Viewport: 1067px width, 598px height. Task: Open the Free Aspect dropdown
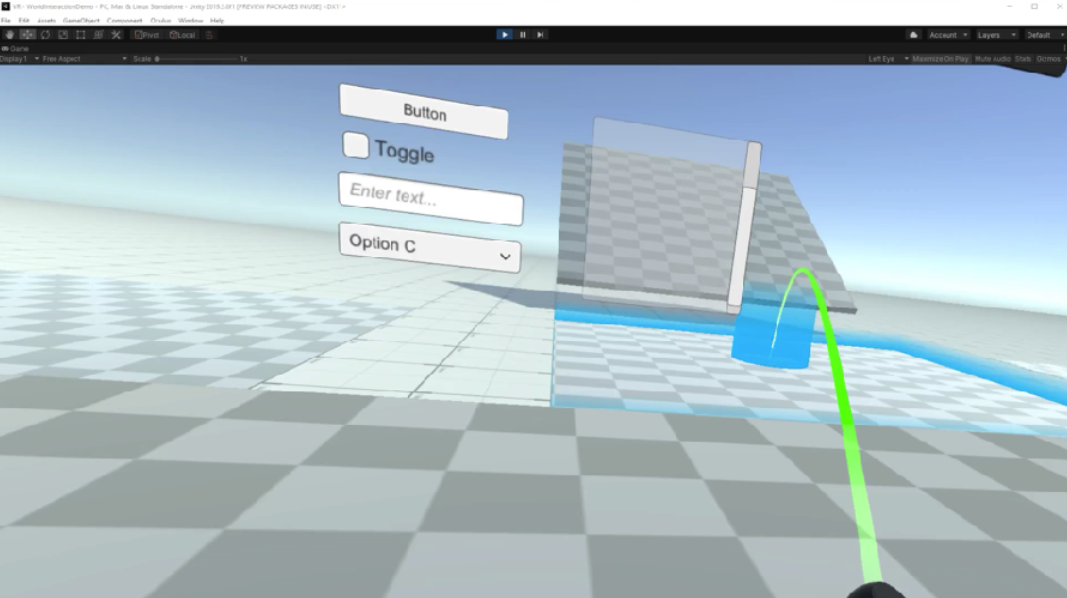point(83,59)
